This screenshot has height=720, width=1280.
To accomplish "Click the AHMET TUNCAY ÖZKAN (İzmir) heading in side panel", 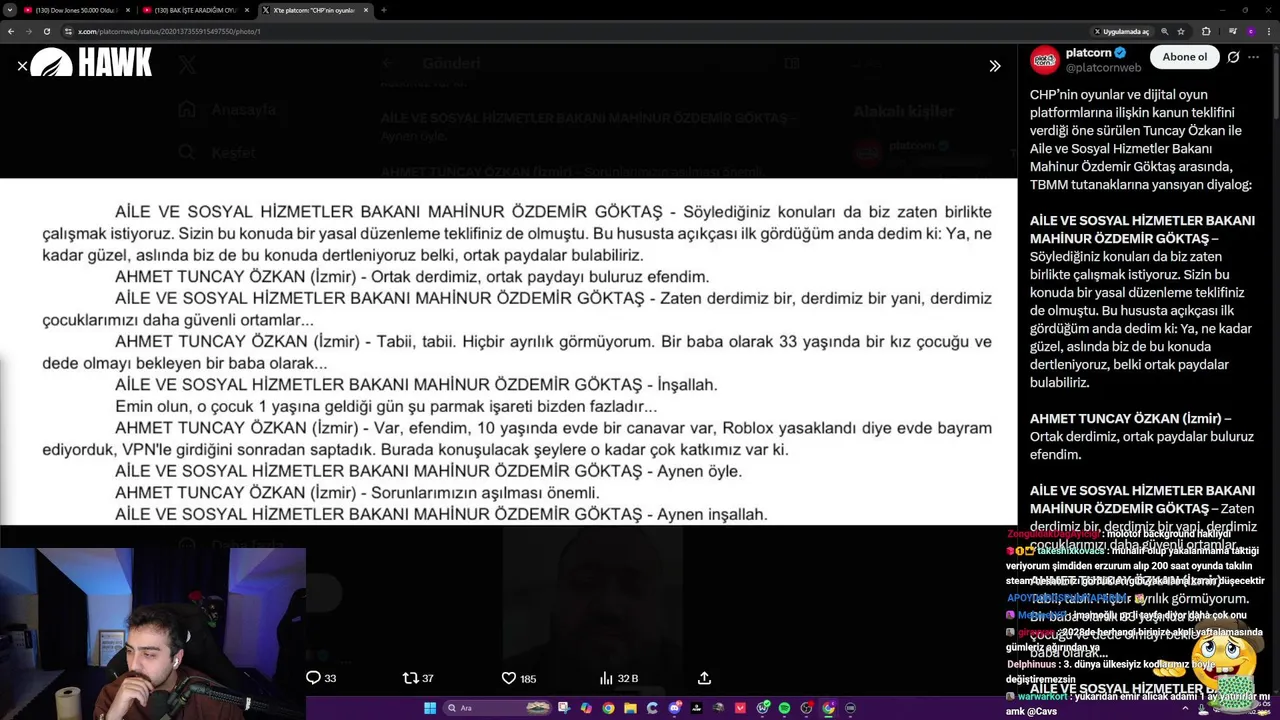I will 1130,418.
